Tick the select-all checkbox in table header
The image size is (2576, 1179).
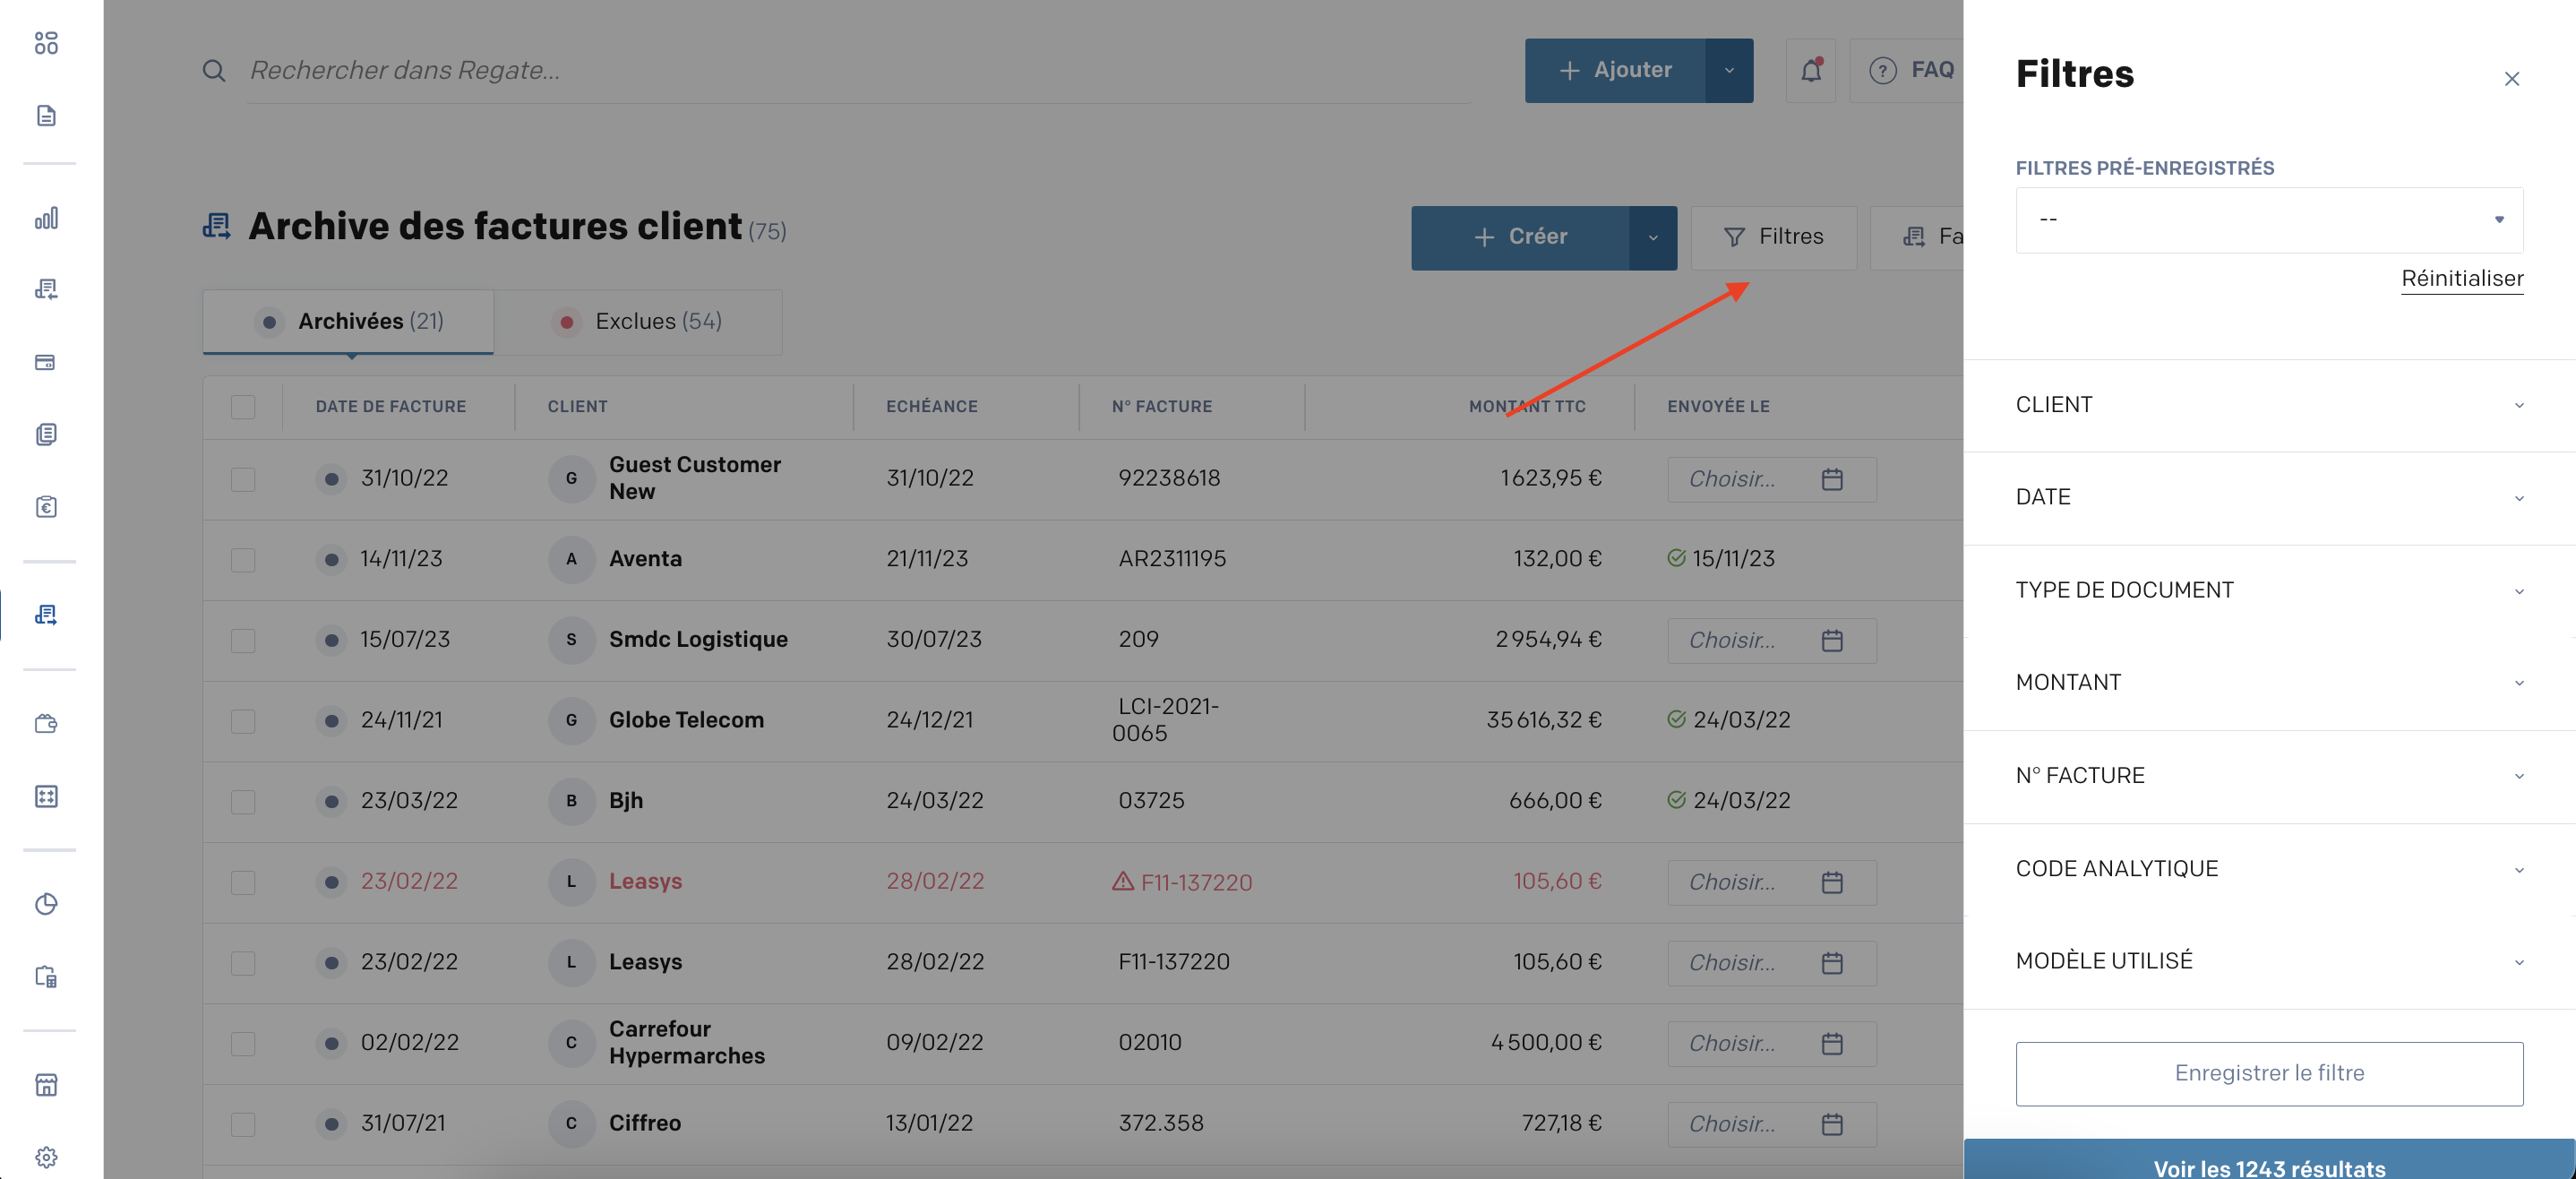243,406
